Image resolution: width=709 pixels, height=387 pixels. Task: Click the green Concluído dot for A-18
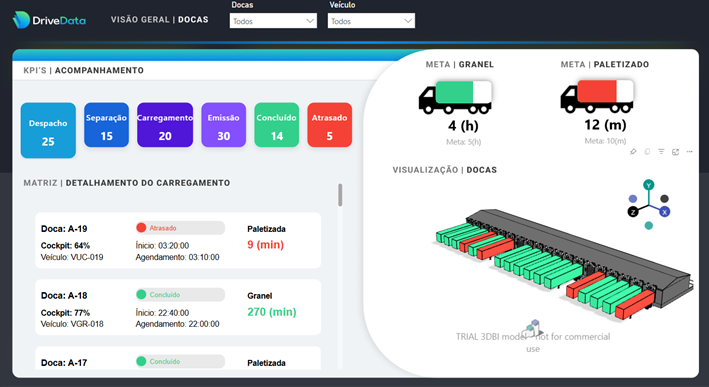[x=141, y=295]
